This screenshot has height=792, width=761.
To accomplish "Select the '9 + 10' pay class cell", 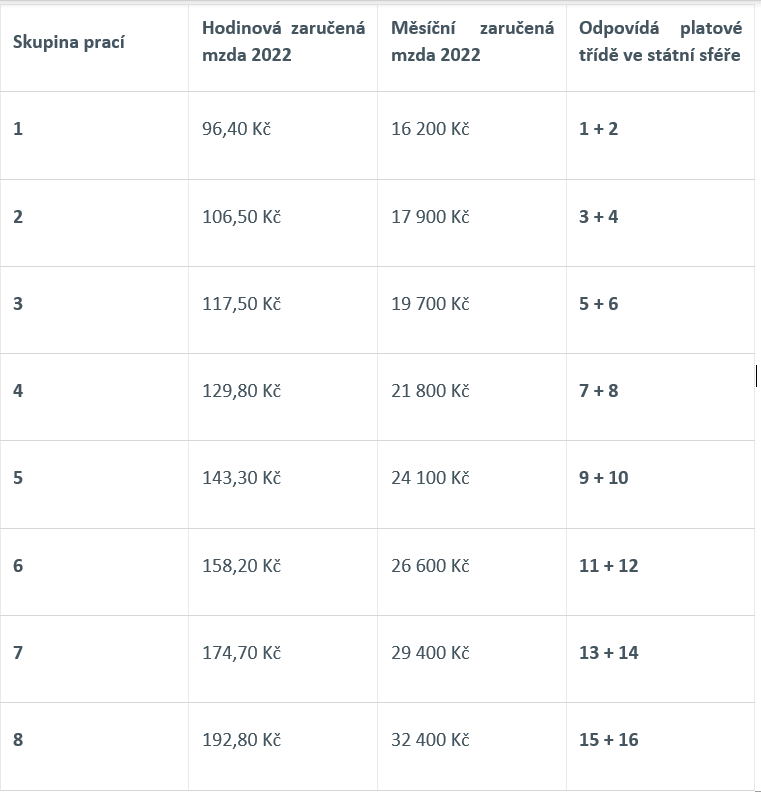I will coord(604,477).
